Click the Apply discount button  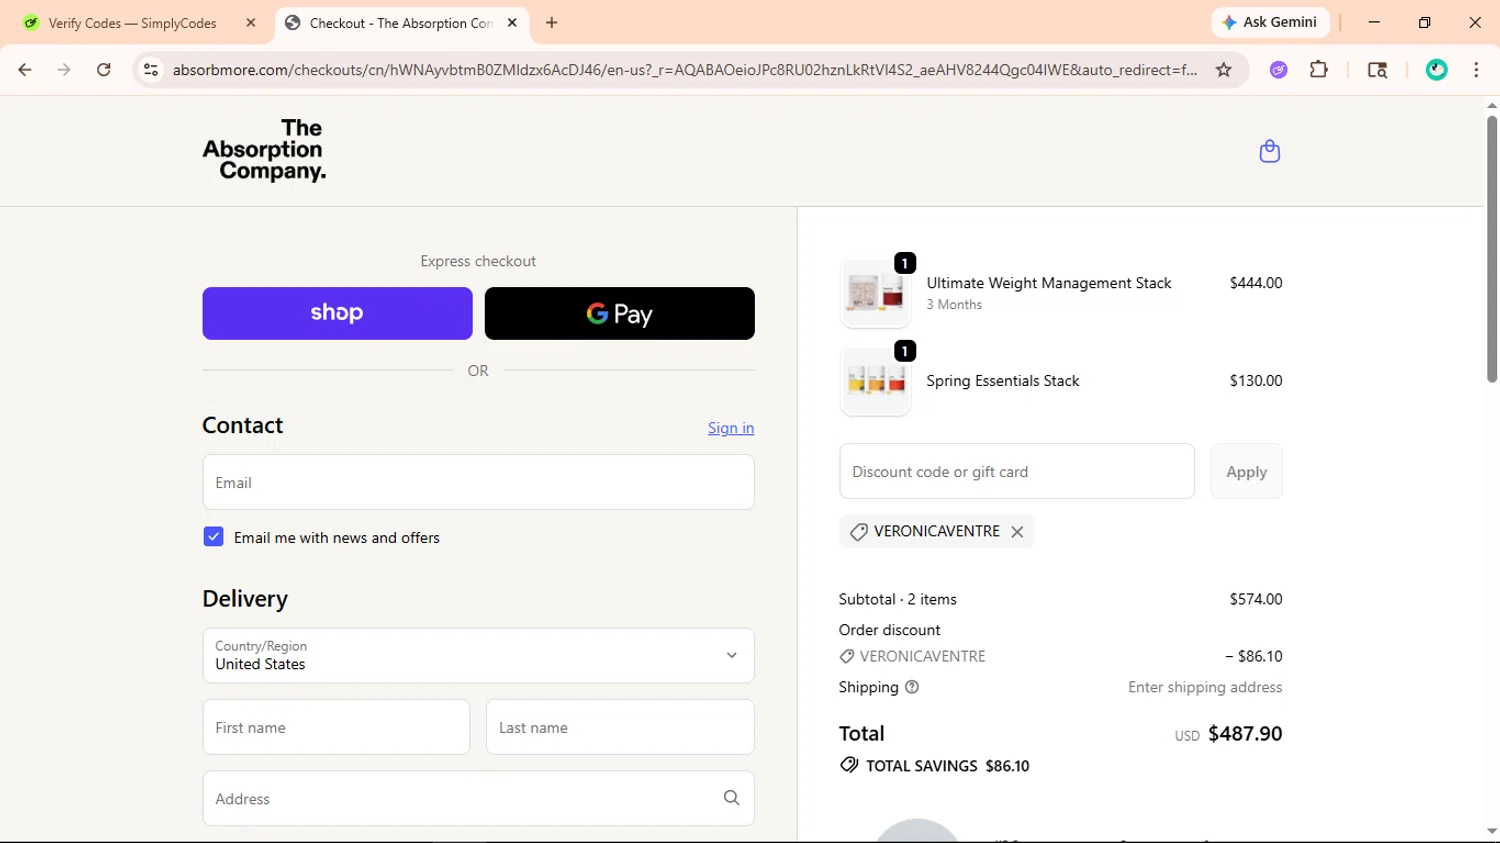[1246, 471]
